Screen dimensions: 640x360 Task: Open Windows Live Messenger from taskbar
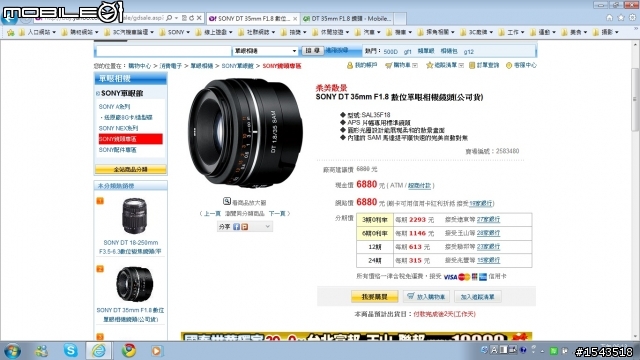(41, 351)
